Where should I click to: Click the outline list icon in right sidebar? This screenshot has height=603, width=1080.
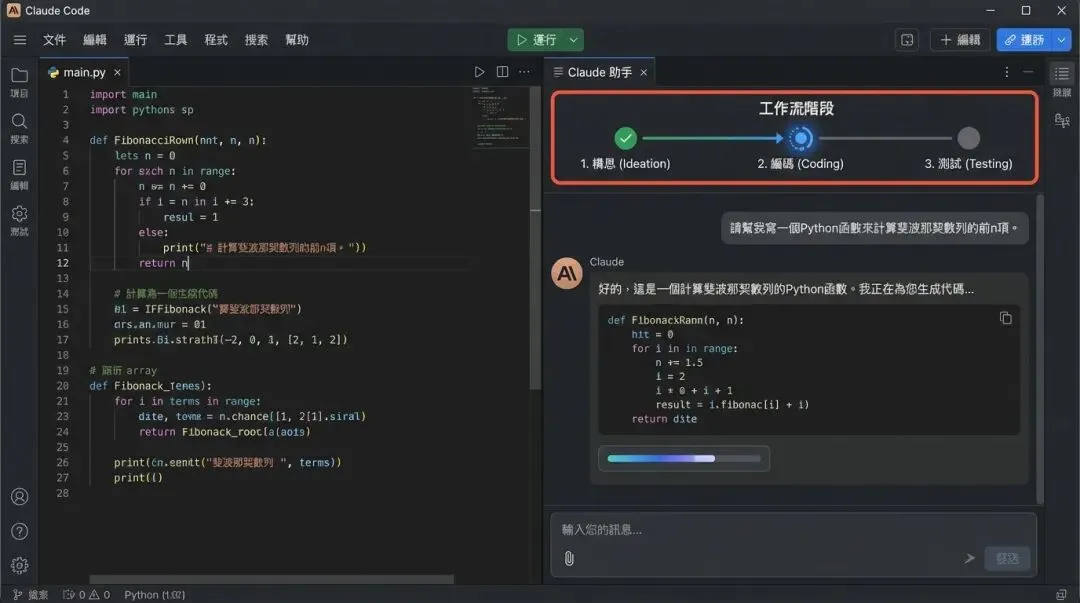coord(1061,74)
